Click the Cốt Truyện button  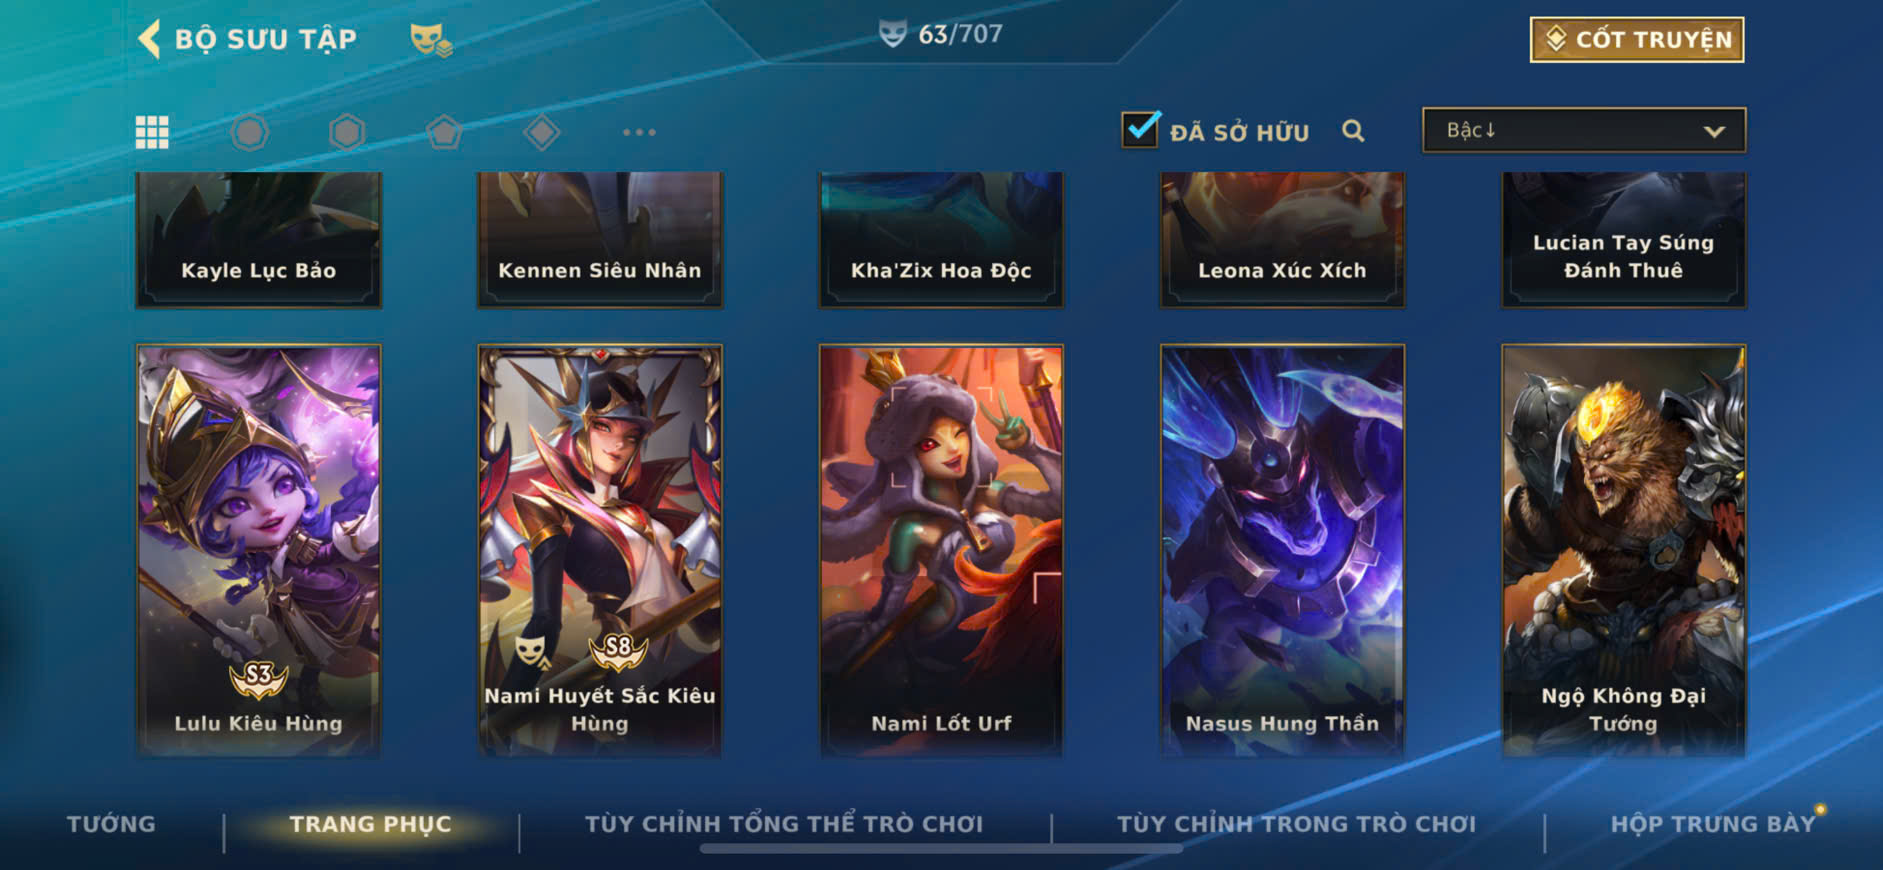click(1637, 40)
